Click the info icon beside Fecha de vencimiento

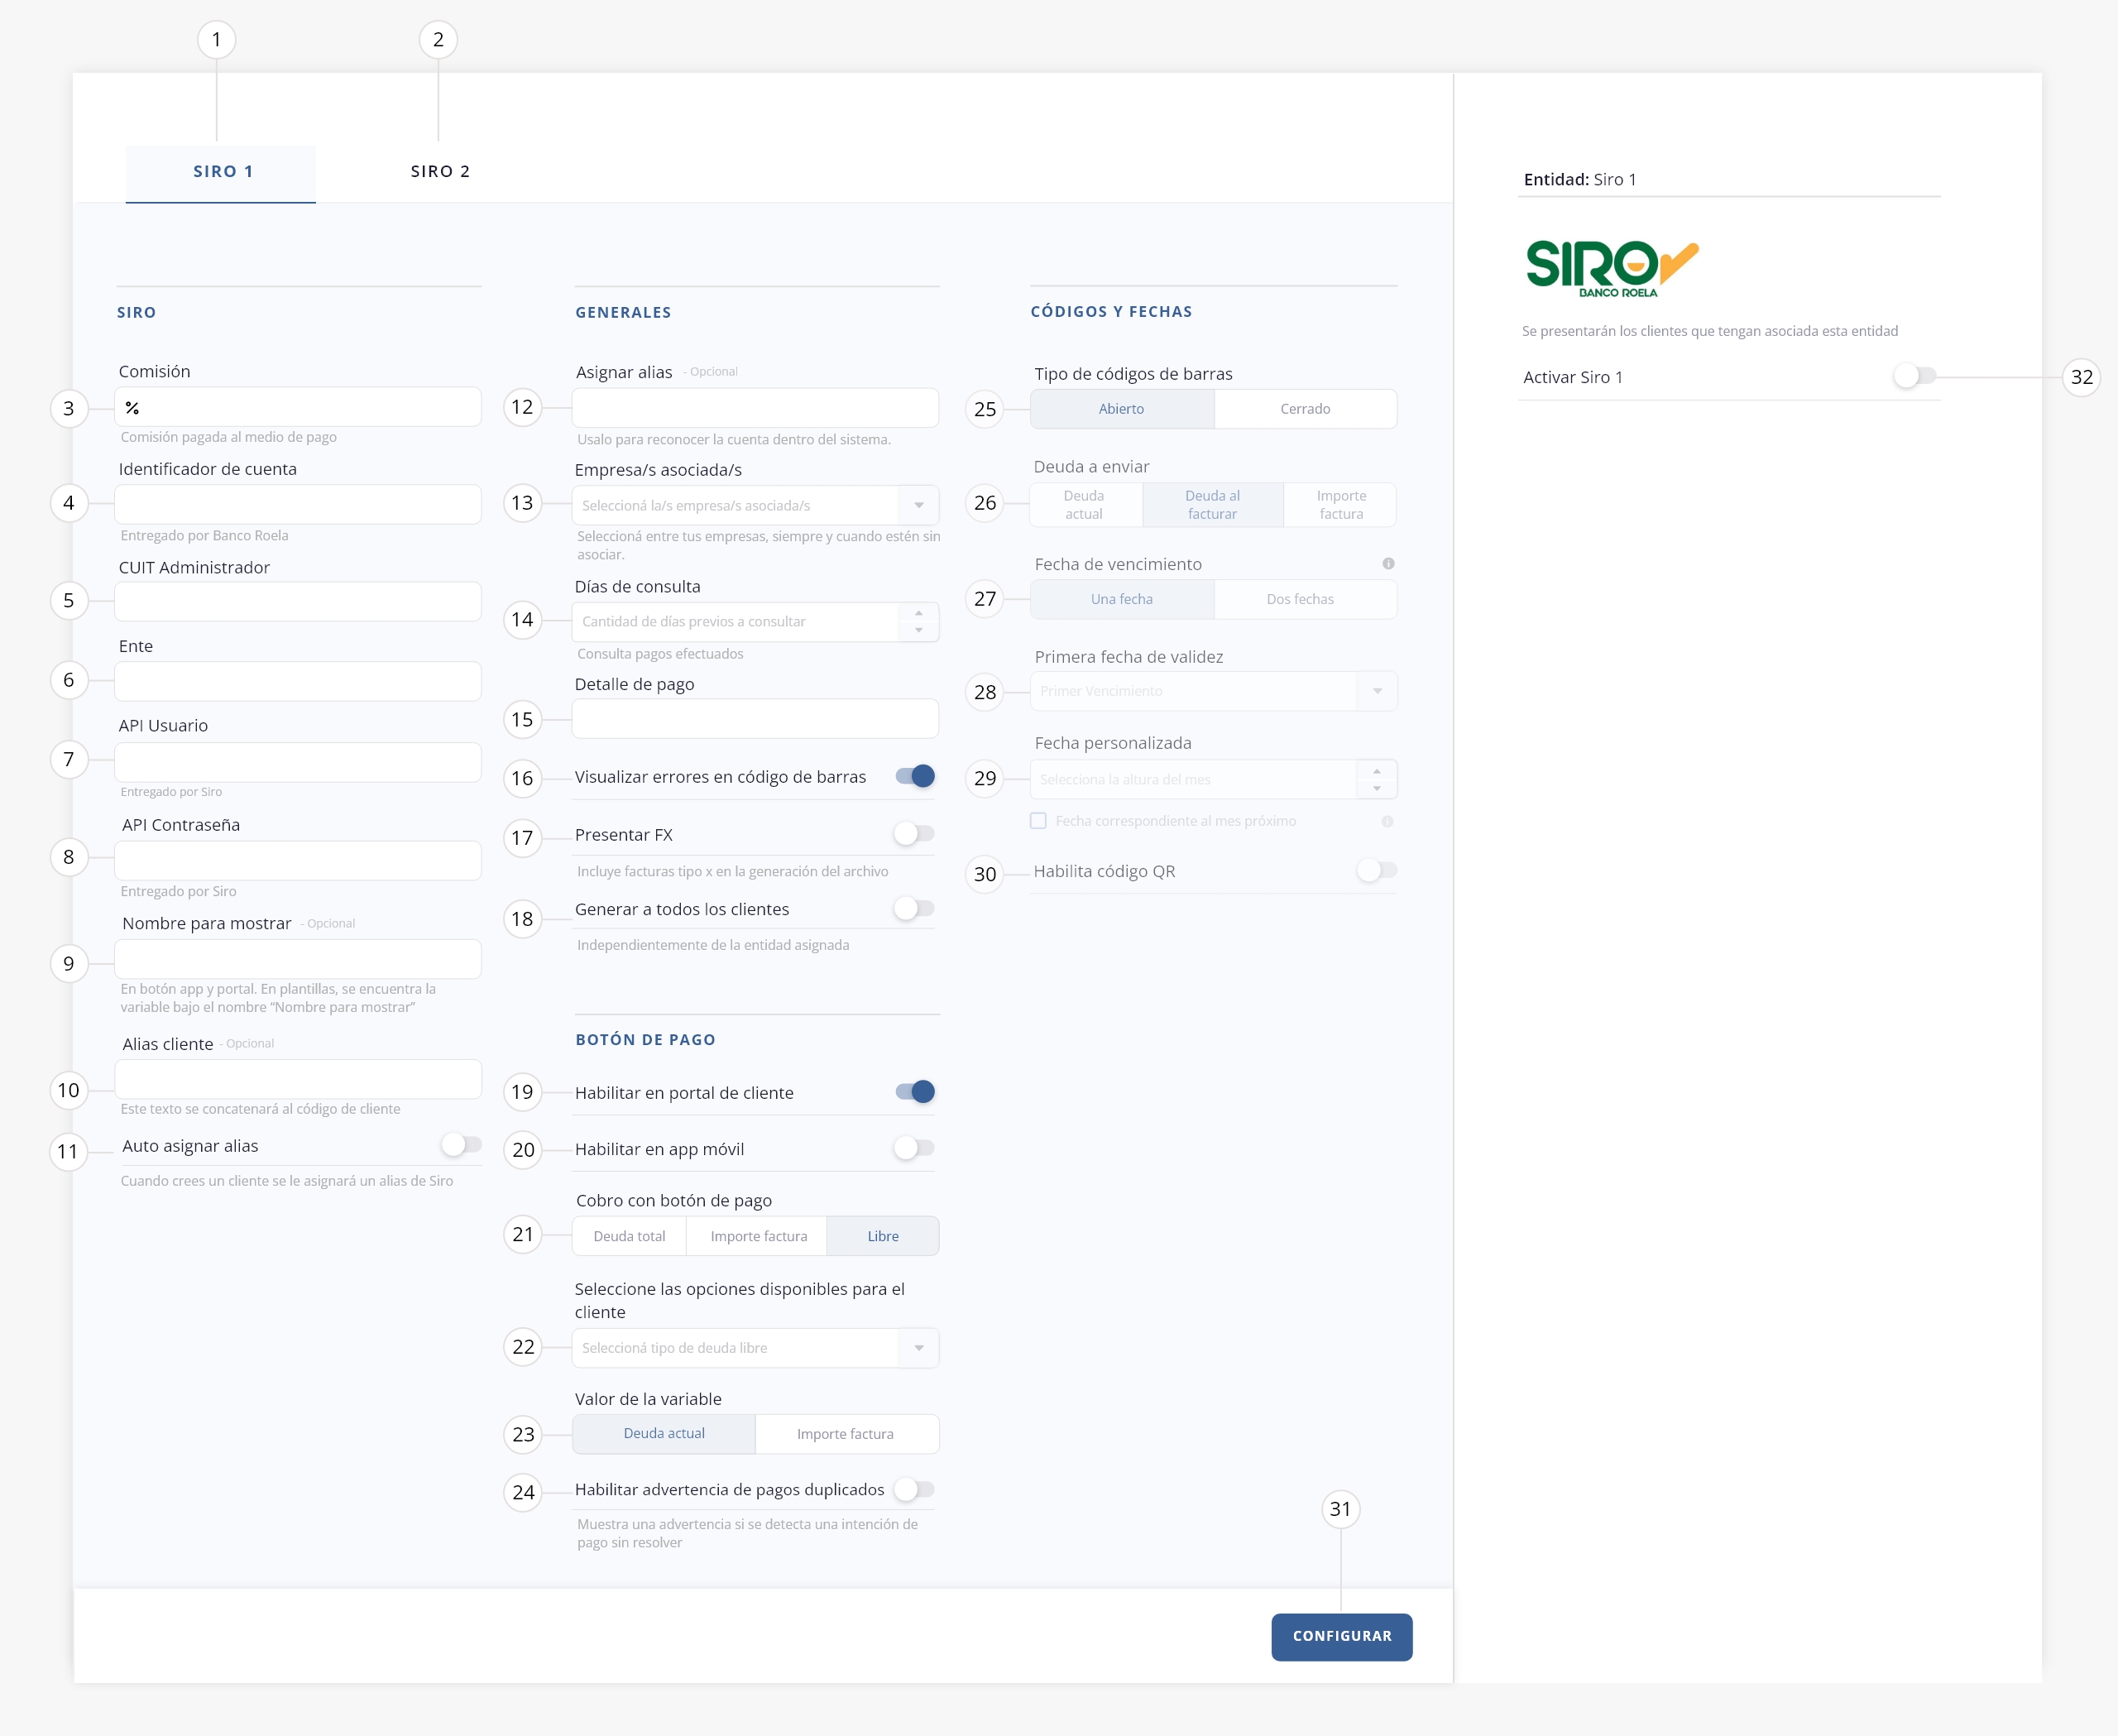point(1388,564)
